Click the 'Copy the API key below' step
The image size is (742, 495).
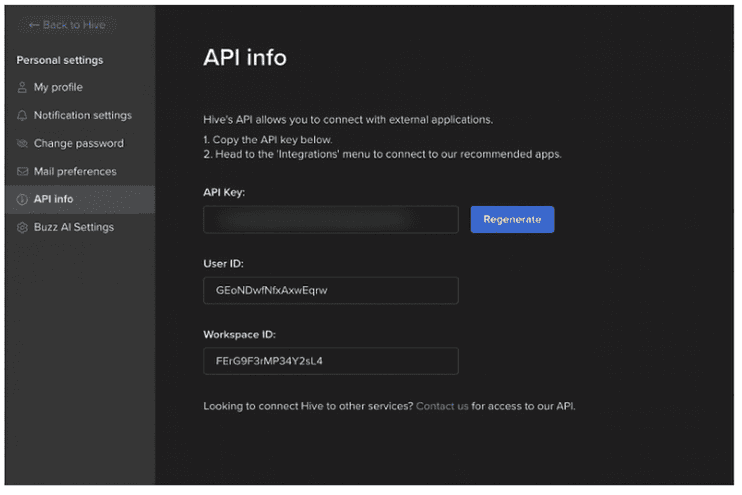pos(268,140)
